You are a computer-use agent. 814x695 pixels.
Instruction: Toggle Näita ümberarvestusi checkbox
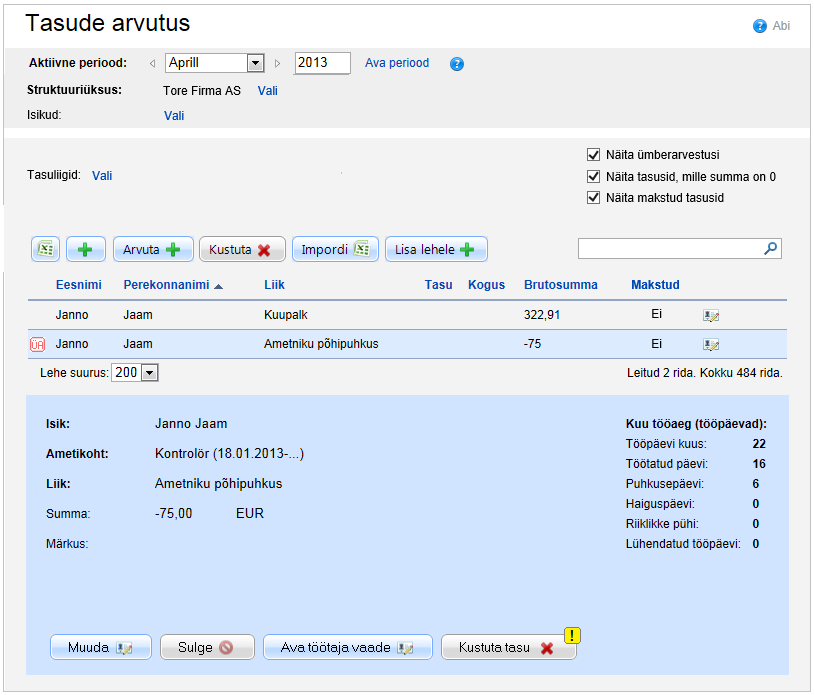tap(594, 155)
